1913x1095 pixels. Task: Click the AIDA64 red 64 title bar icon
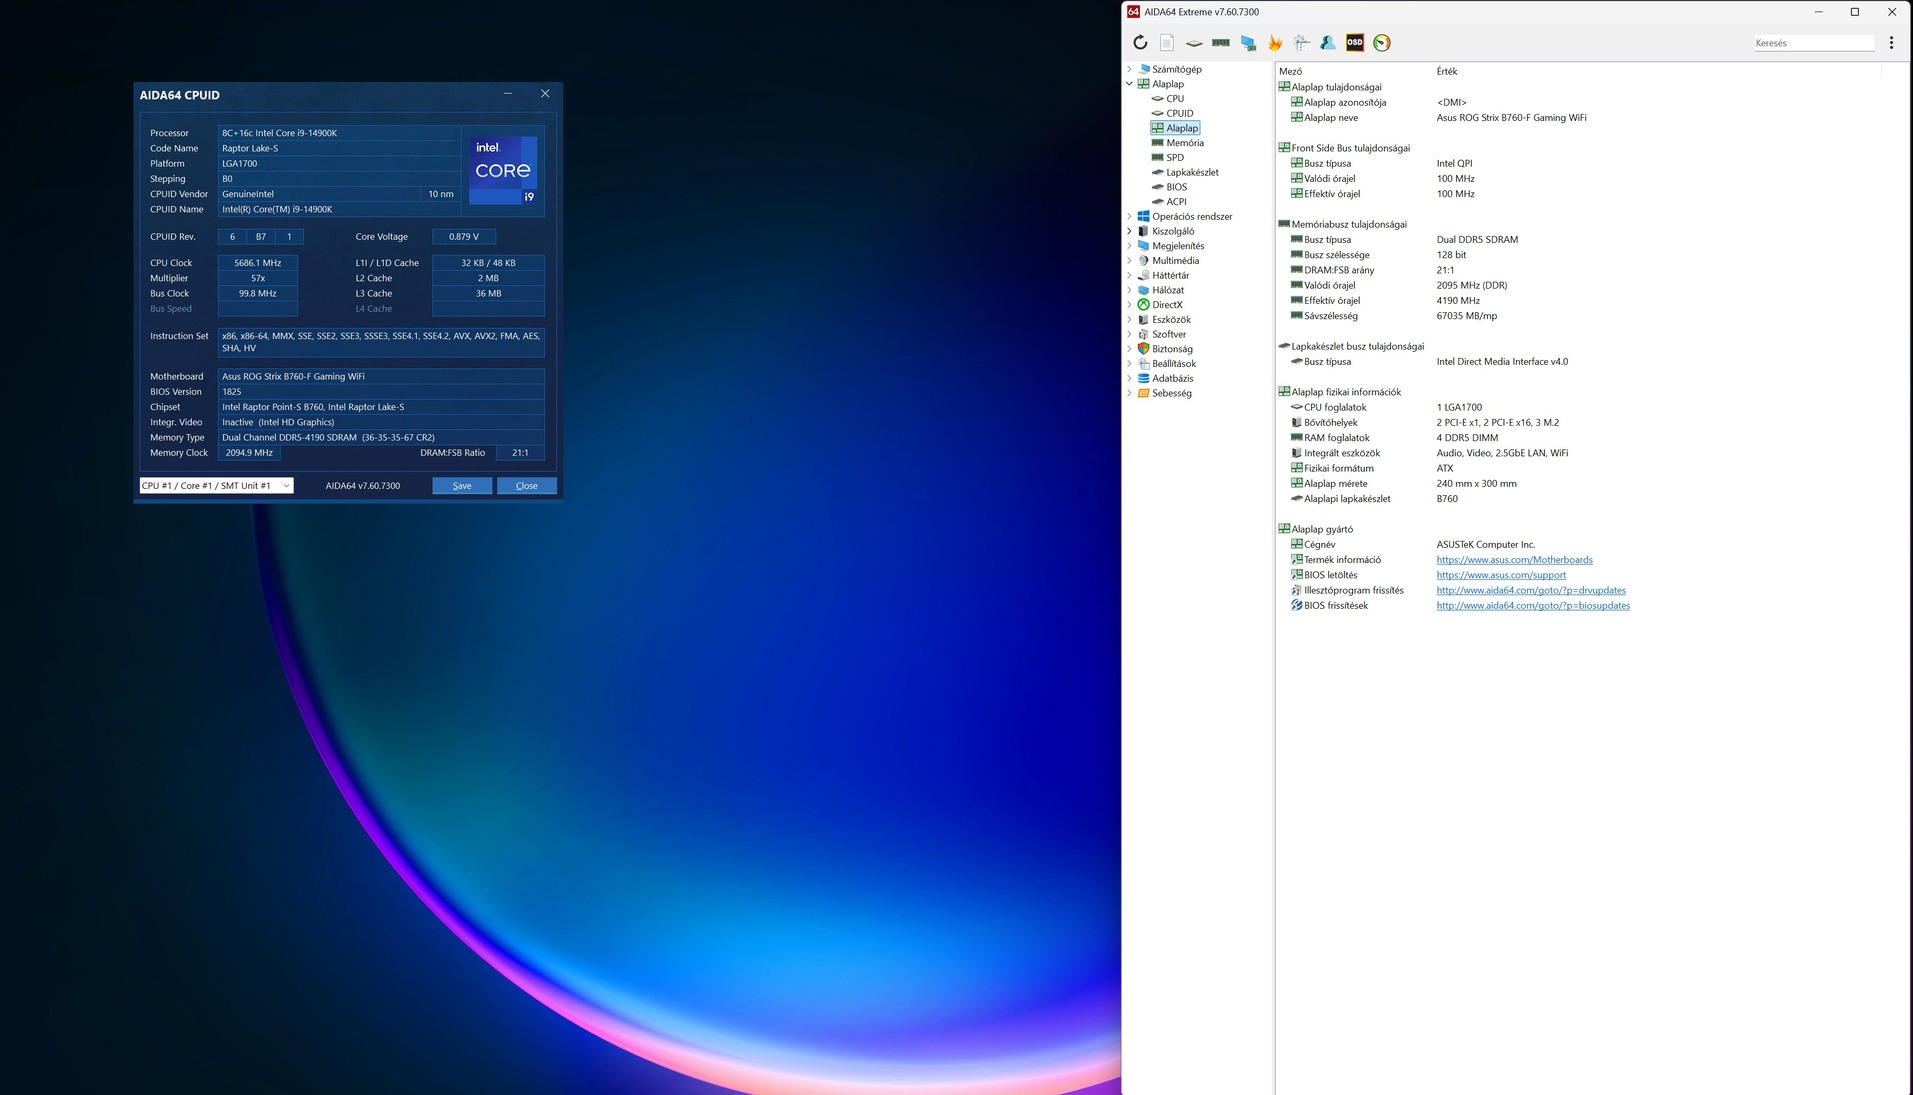tap(1133, 12)
